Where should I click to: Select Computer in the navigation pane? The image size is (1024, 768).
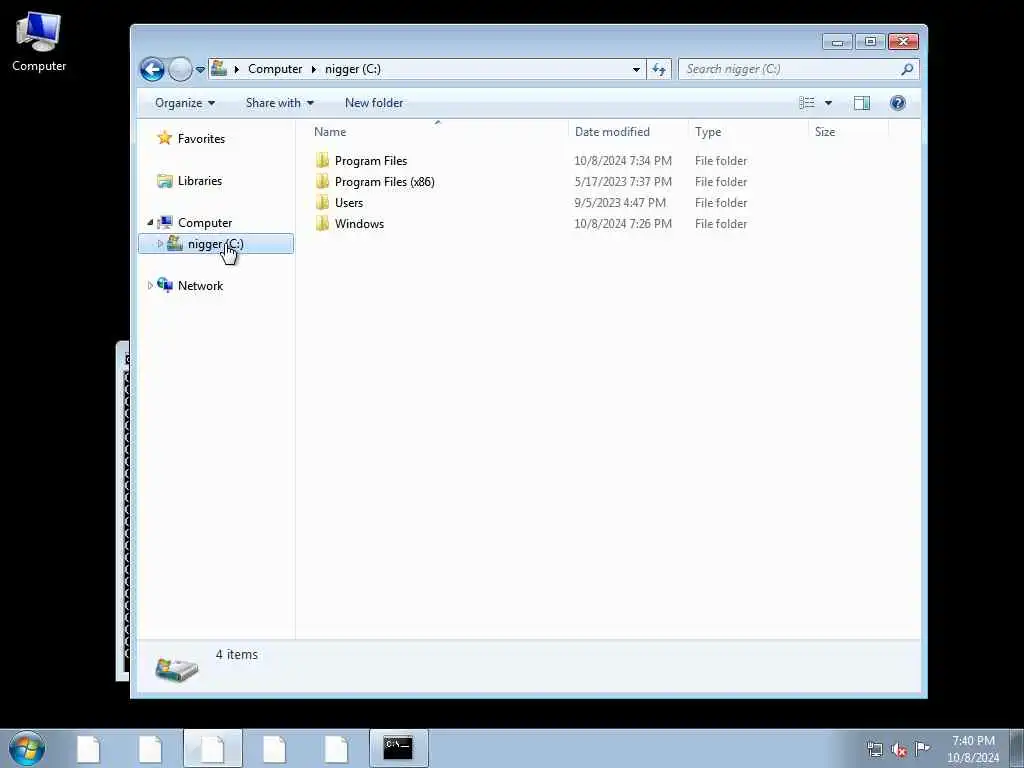pos(205,223)
